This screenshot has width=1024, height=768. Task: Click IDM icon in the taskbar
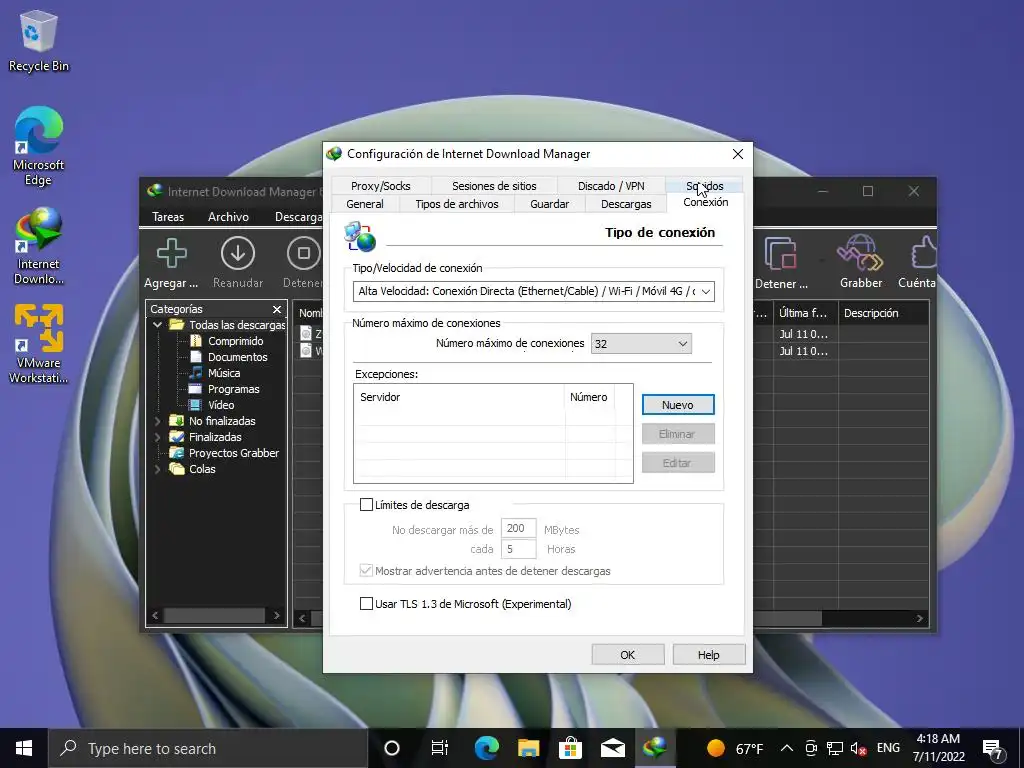pyautogui.click(x=654, y=748)
